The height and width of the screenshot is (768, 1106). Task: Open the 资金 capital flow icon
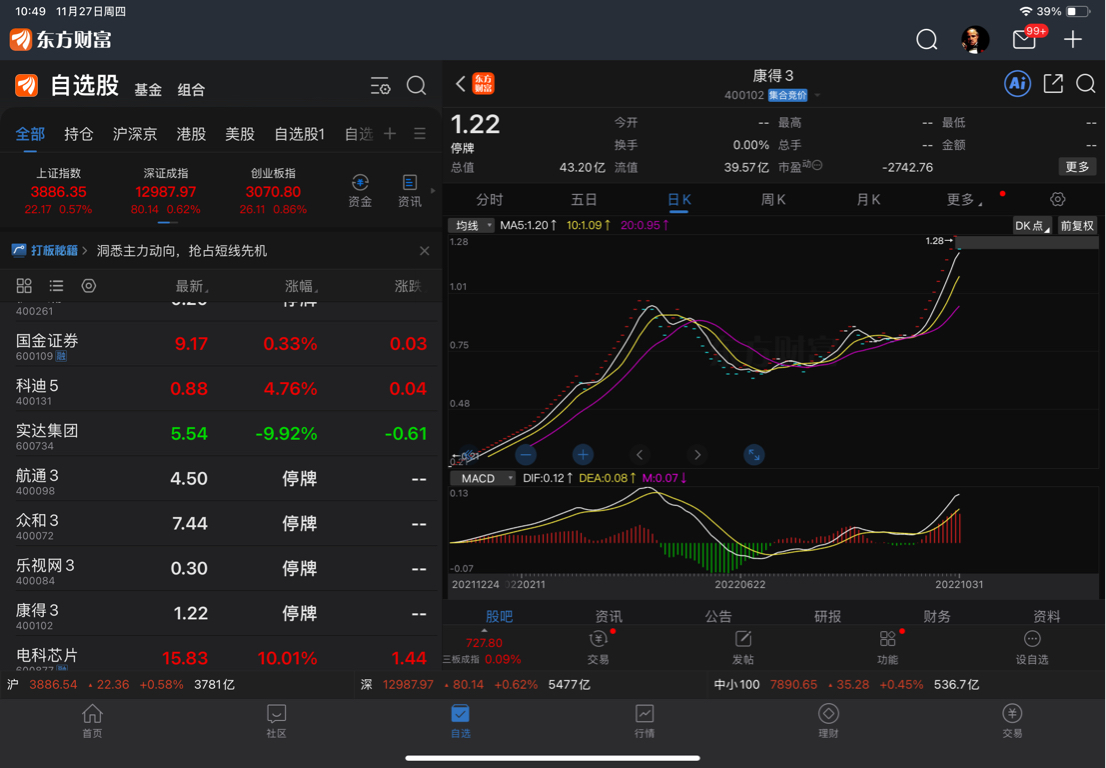click(360, 190)
